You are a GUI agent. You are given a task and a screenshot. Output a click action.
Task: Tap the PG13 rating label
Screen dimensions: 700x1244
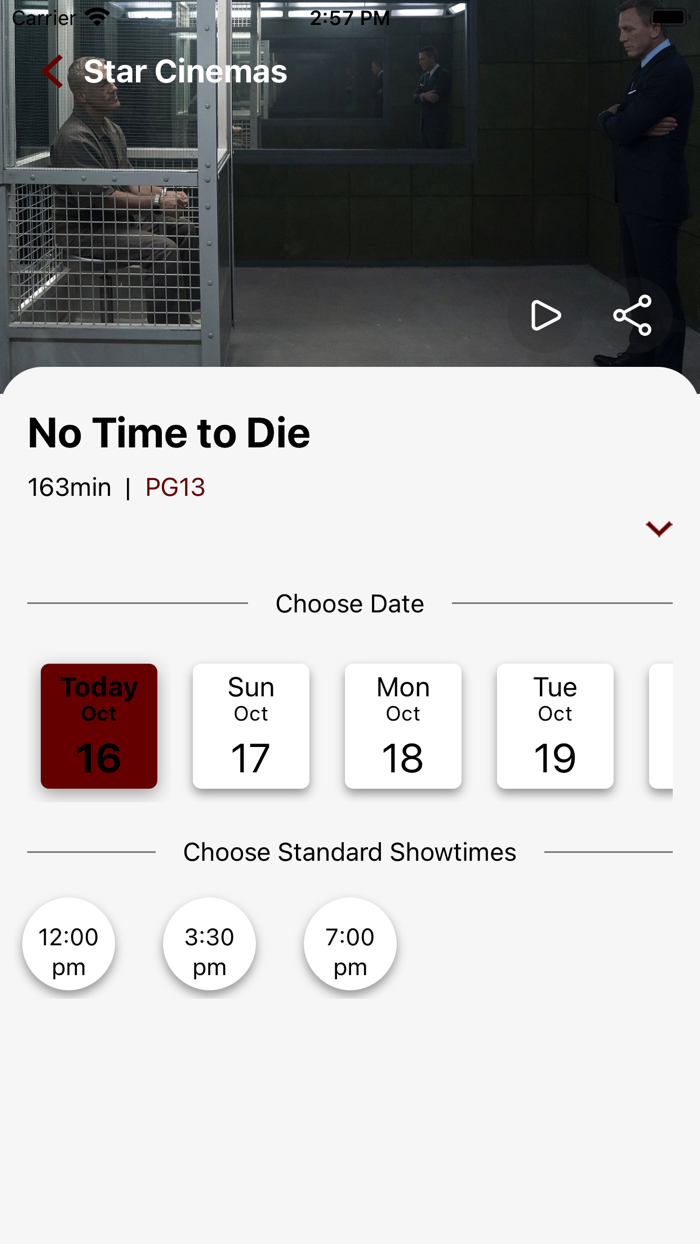point(175,487)
